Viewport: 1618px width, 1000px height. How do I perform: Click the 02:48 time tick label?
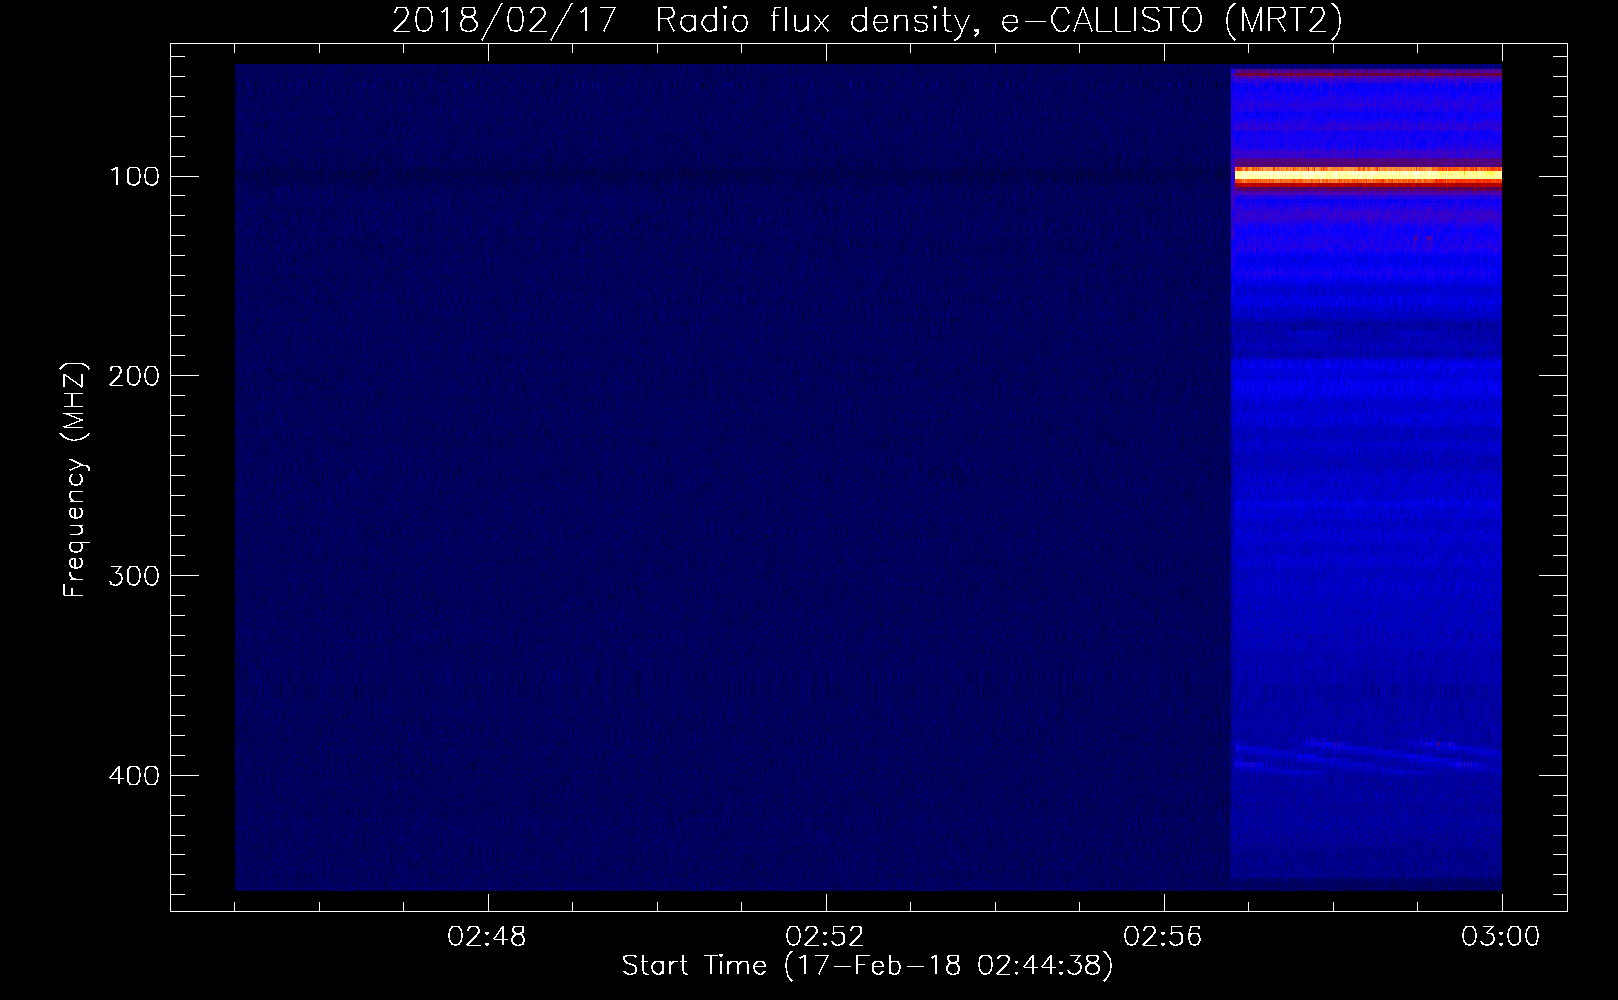click(x=487, y=937)
